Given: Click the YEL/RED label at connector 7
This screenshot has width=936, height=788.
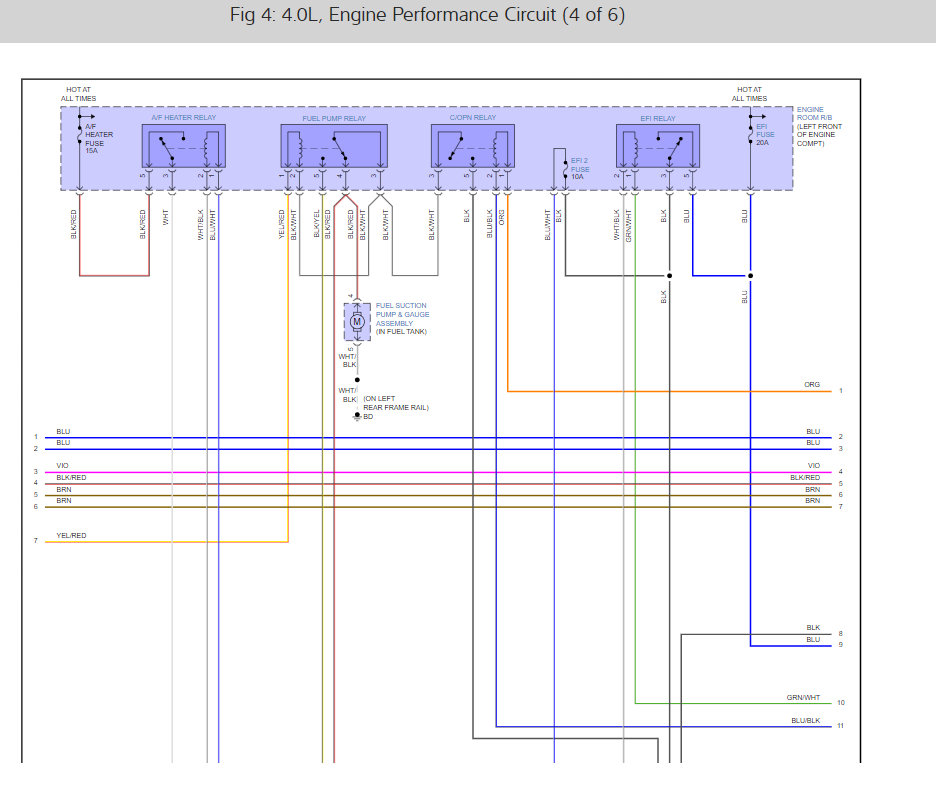Looking at the screenshot, I should [71, 536].
